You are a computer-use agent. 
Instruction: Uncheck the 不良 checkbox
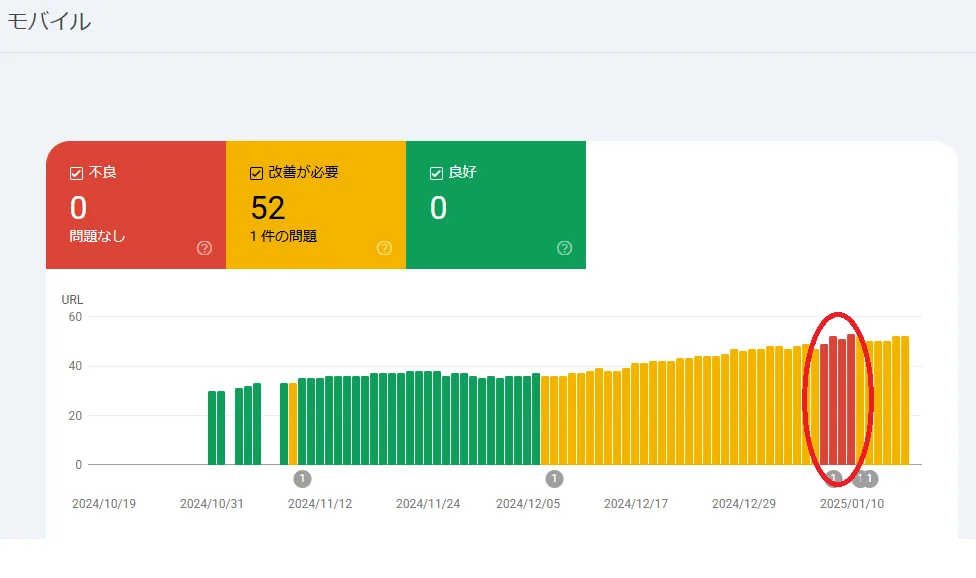pyautogui.click(x=77, y=174)
